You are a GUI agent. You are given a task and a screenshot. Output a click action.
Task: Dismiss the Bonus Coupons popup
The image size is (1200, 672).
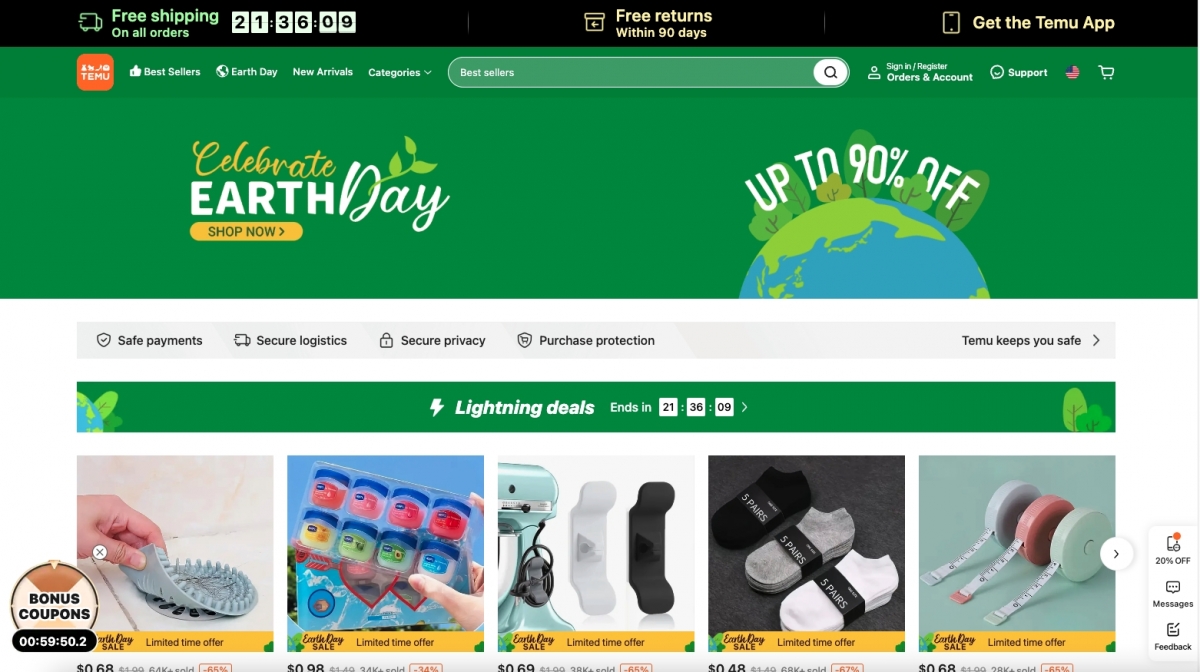tap(100, 552)
